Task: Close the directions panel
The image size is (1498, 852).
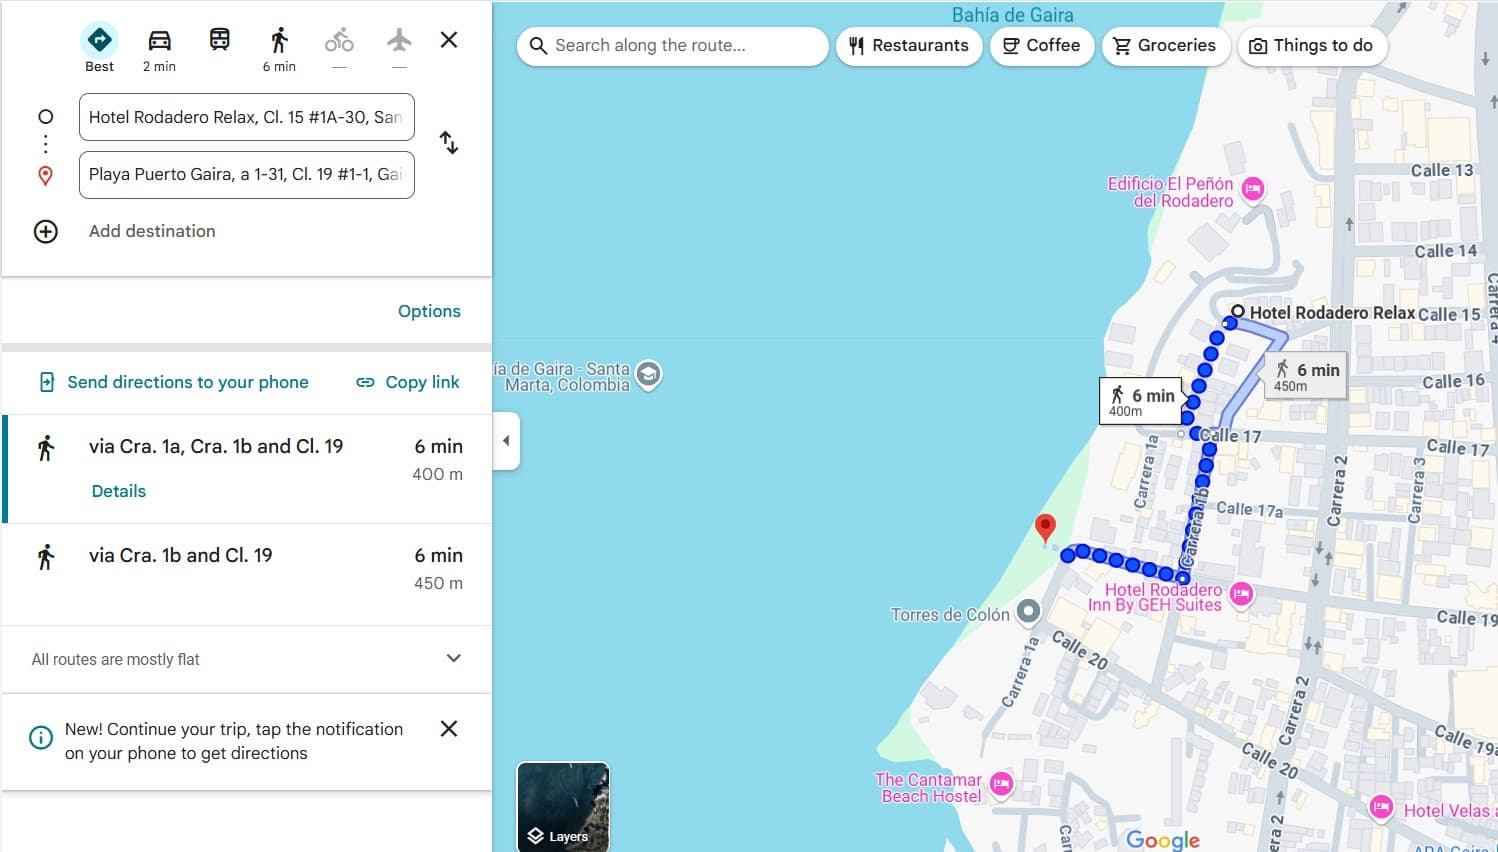Action: [x=449, y=40]
